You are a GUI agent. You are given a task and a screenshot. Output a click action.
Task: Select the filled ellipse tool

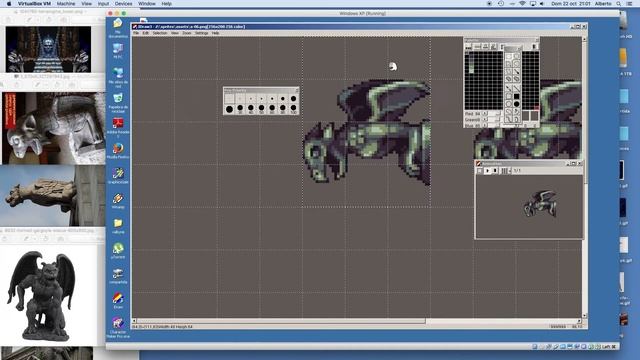click(x=517, y=104)
